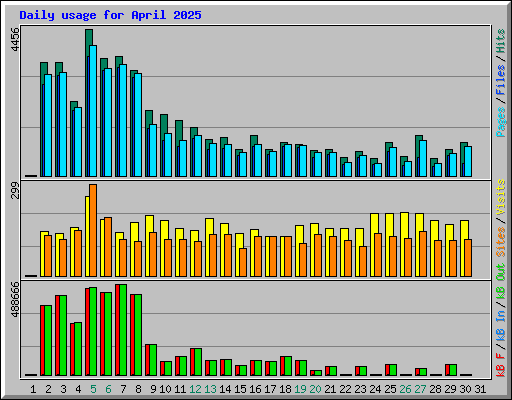Click the Visits legend label
The width and height of the screenshot is (512, 400).
[501, 197]
